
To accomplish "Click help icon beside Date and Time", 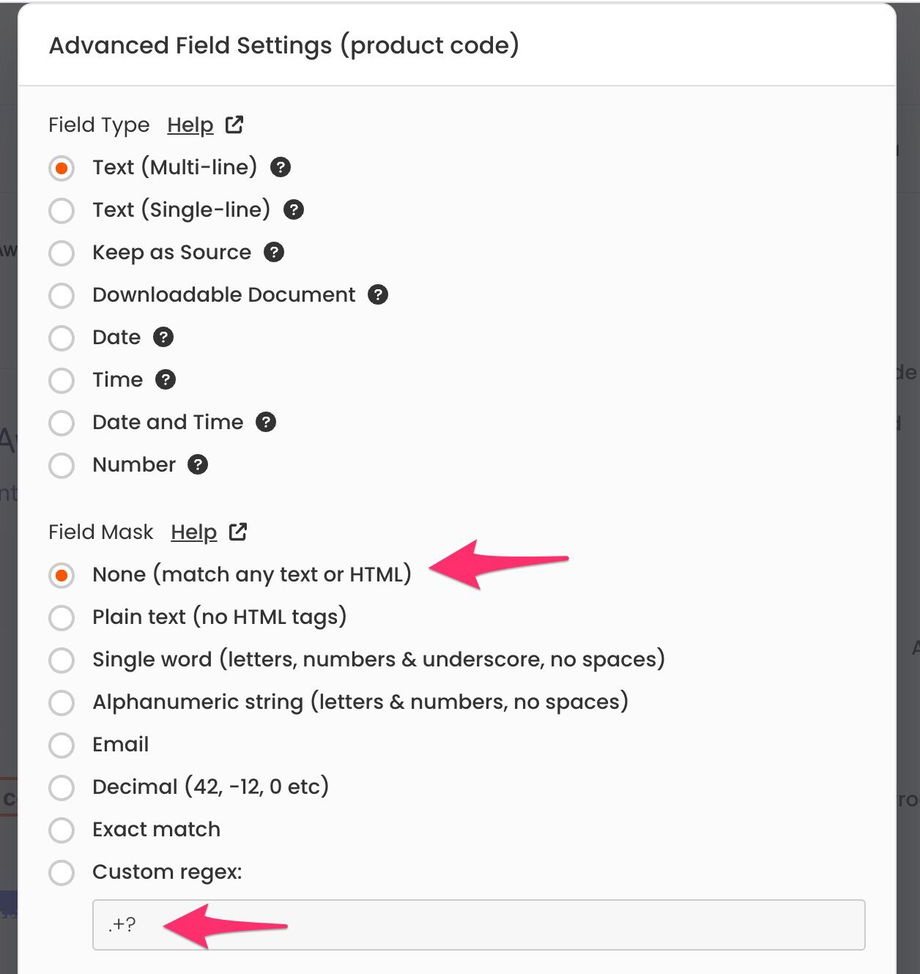I will (266, 422).
